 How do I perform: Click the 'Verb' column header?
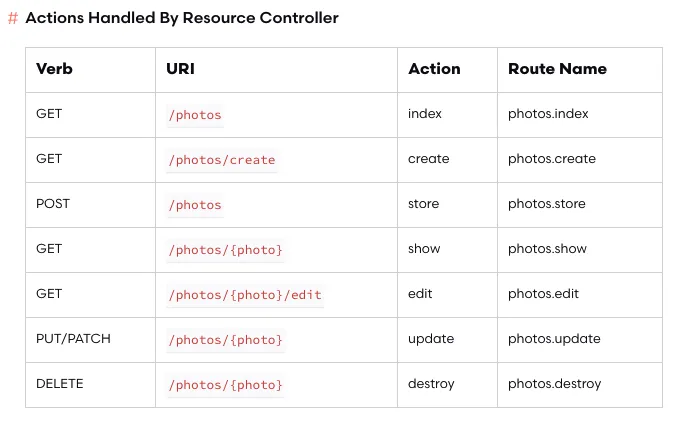click(x=54, y=69)
